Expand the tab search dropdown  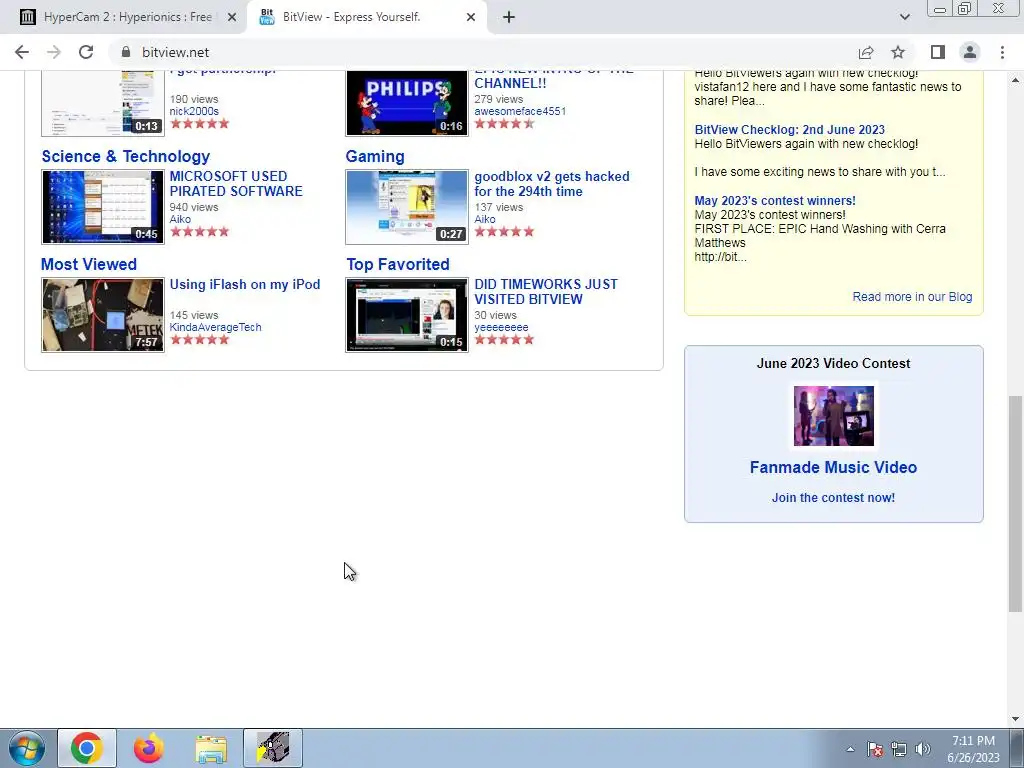904,17
